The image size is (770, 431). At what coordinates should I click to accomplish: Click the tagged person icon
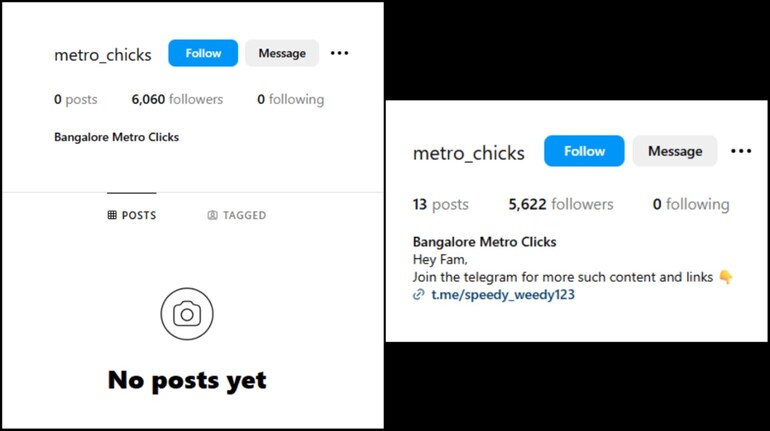(212, 215)
